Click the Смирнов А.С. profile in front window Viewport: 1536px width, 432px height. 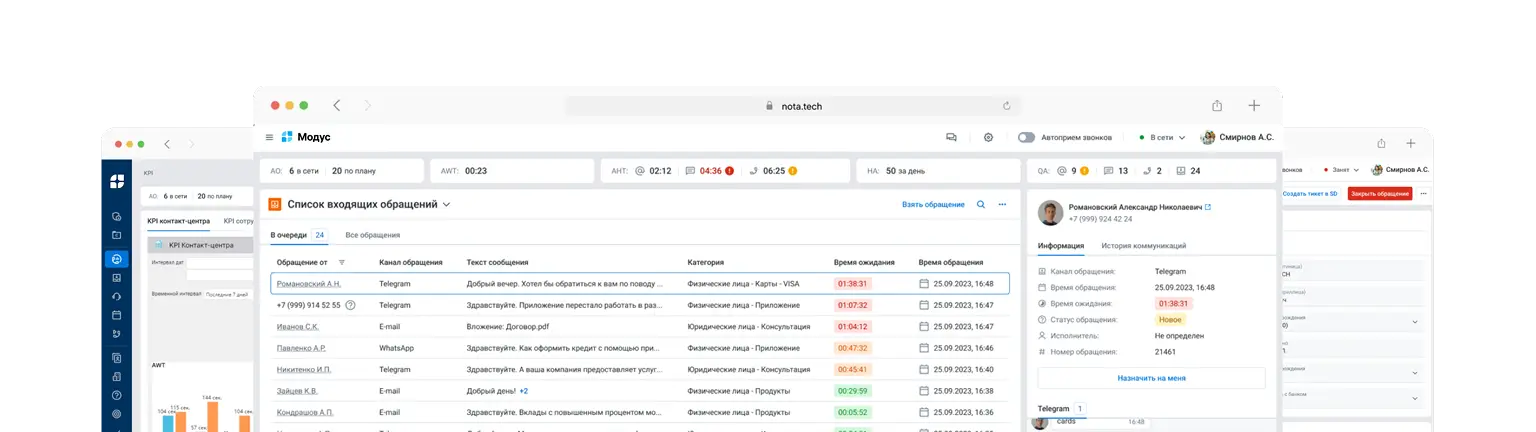pos(1237,137)
